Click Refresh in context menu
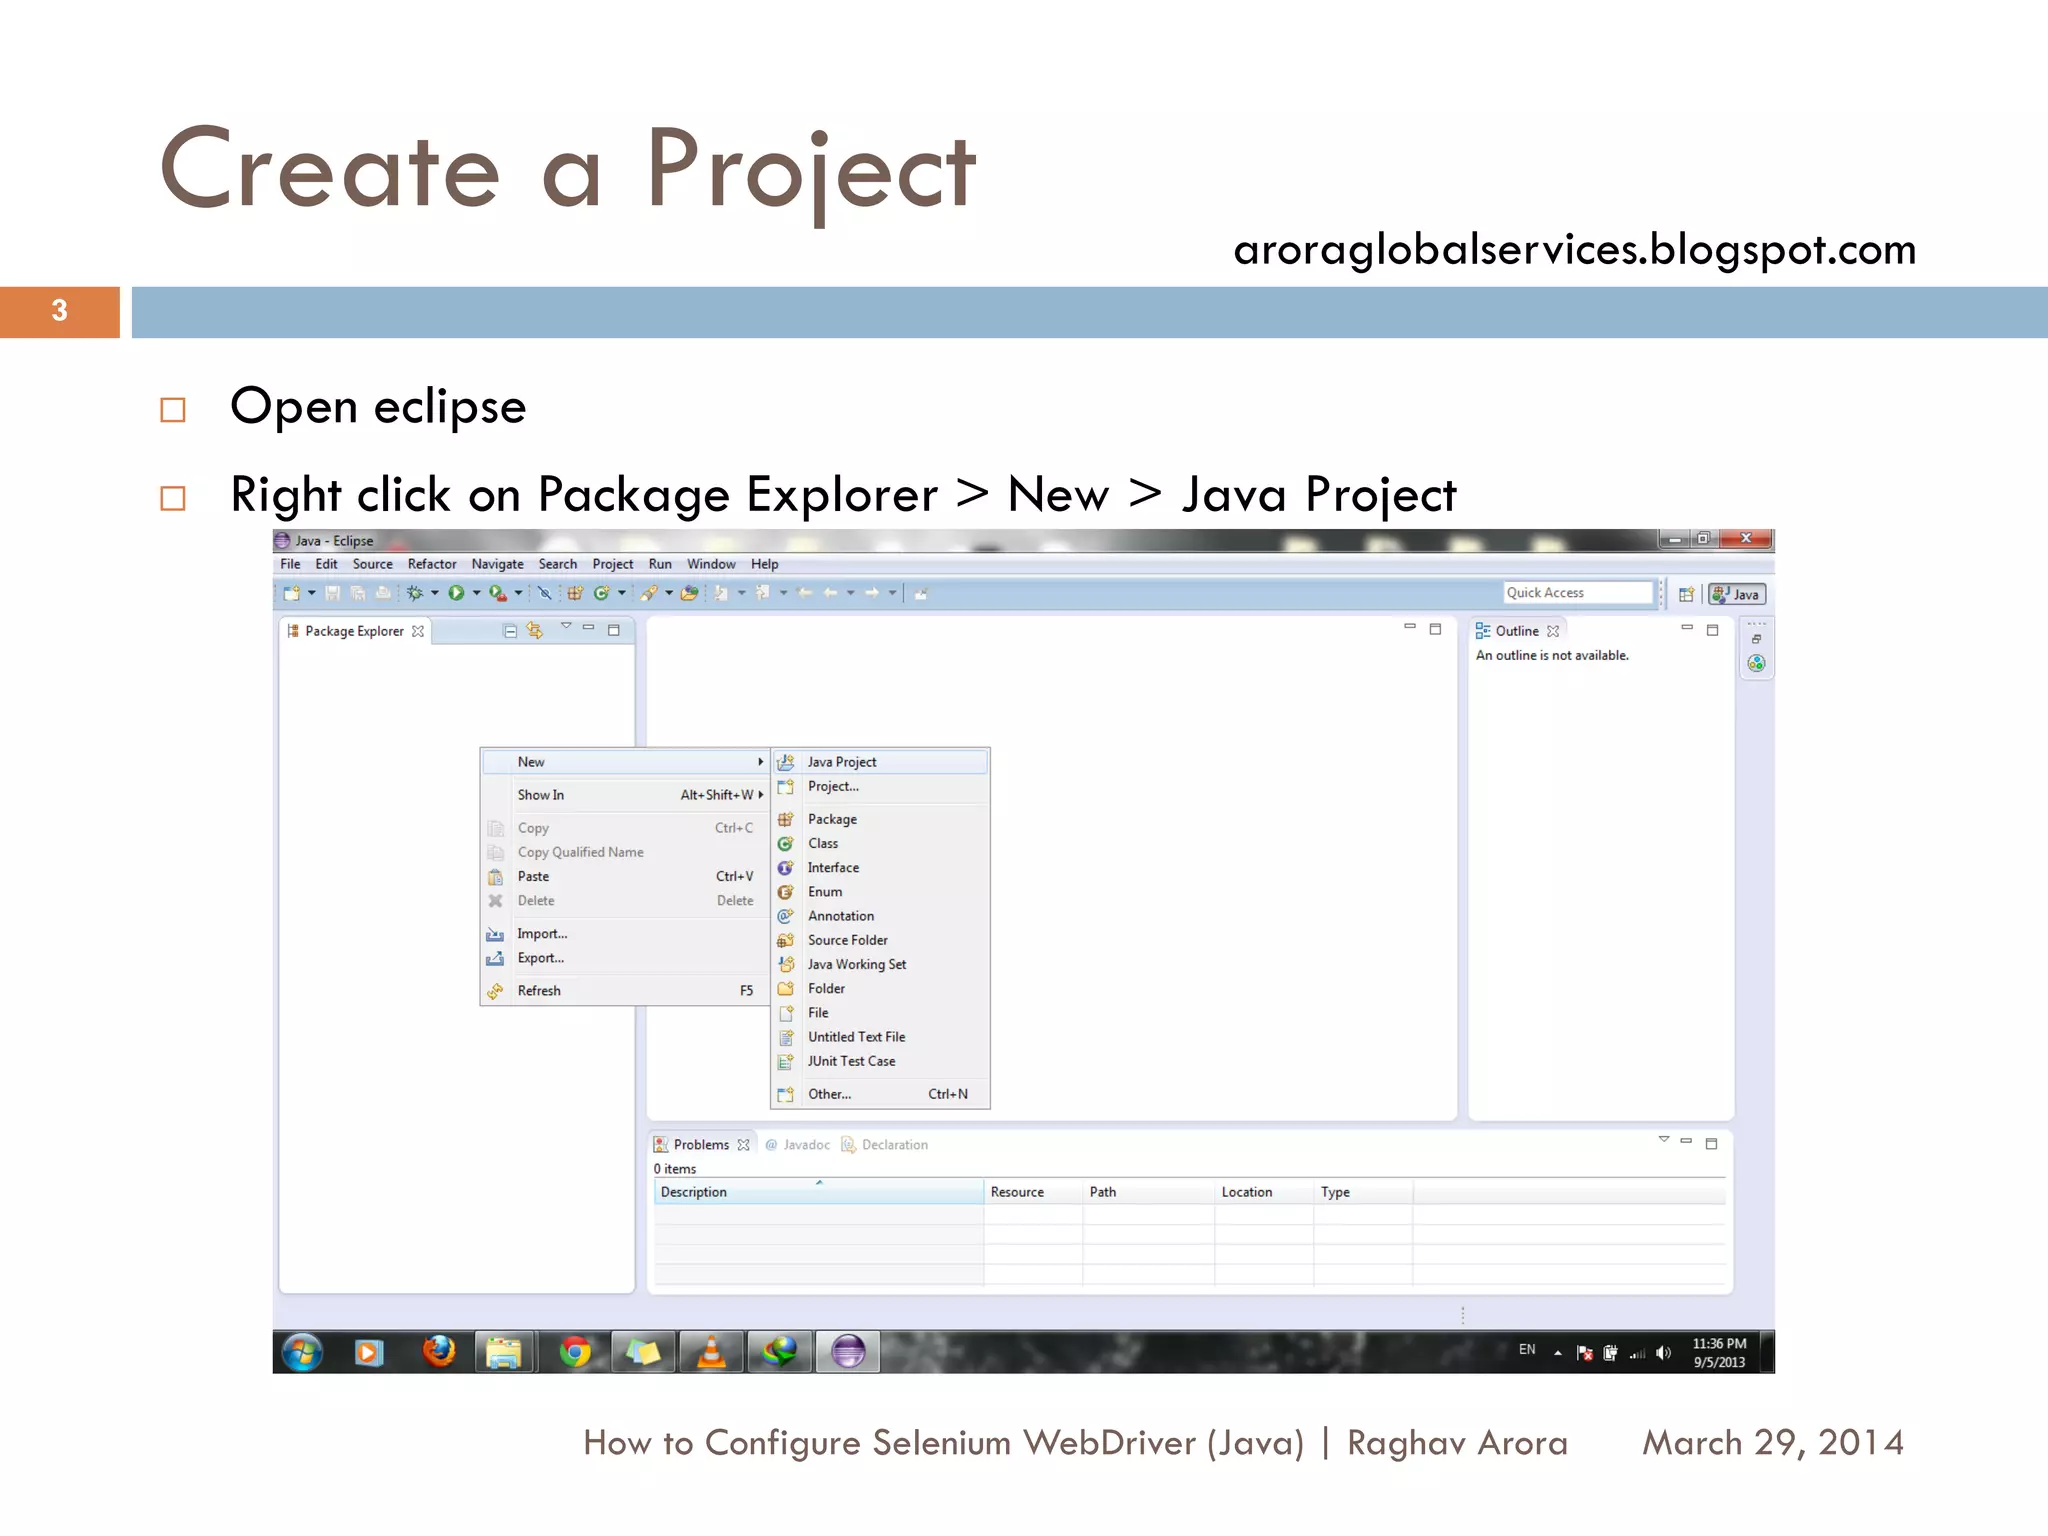The height and width of the screenshot is (1536, 2048). (x=625, y=991)
